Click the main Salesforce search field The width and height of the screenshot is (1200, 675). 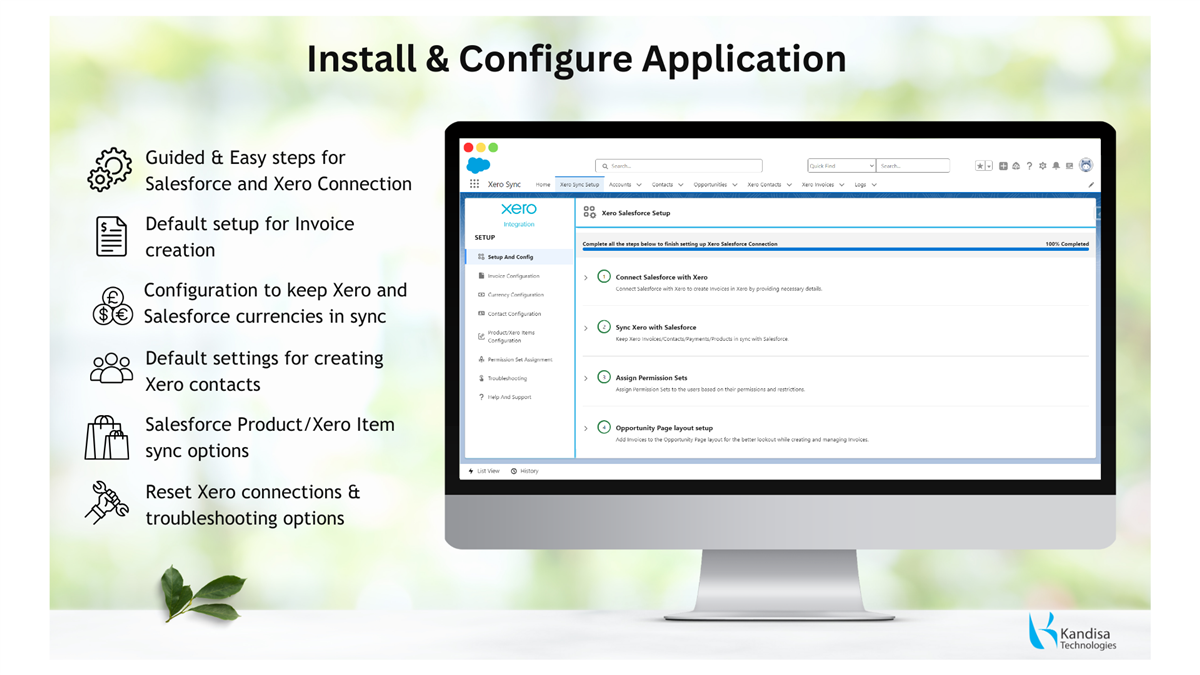(680, 166)
